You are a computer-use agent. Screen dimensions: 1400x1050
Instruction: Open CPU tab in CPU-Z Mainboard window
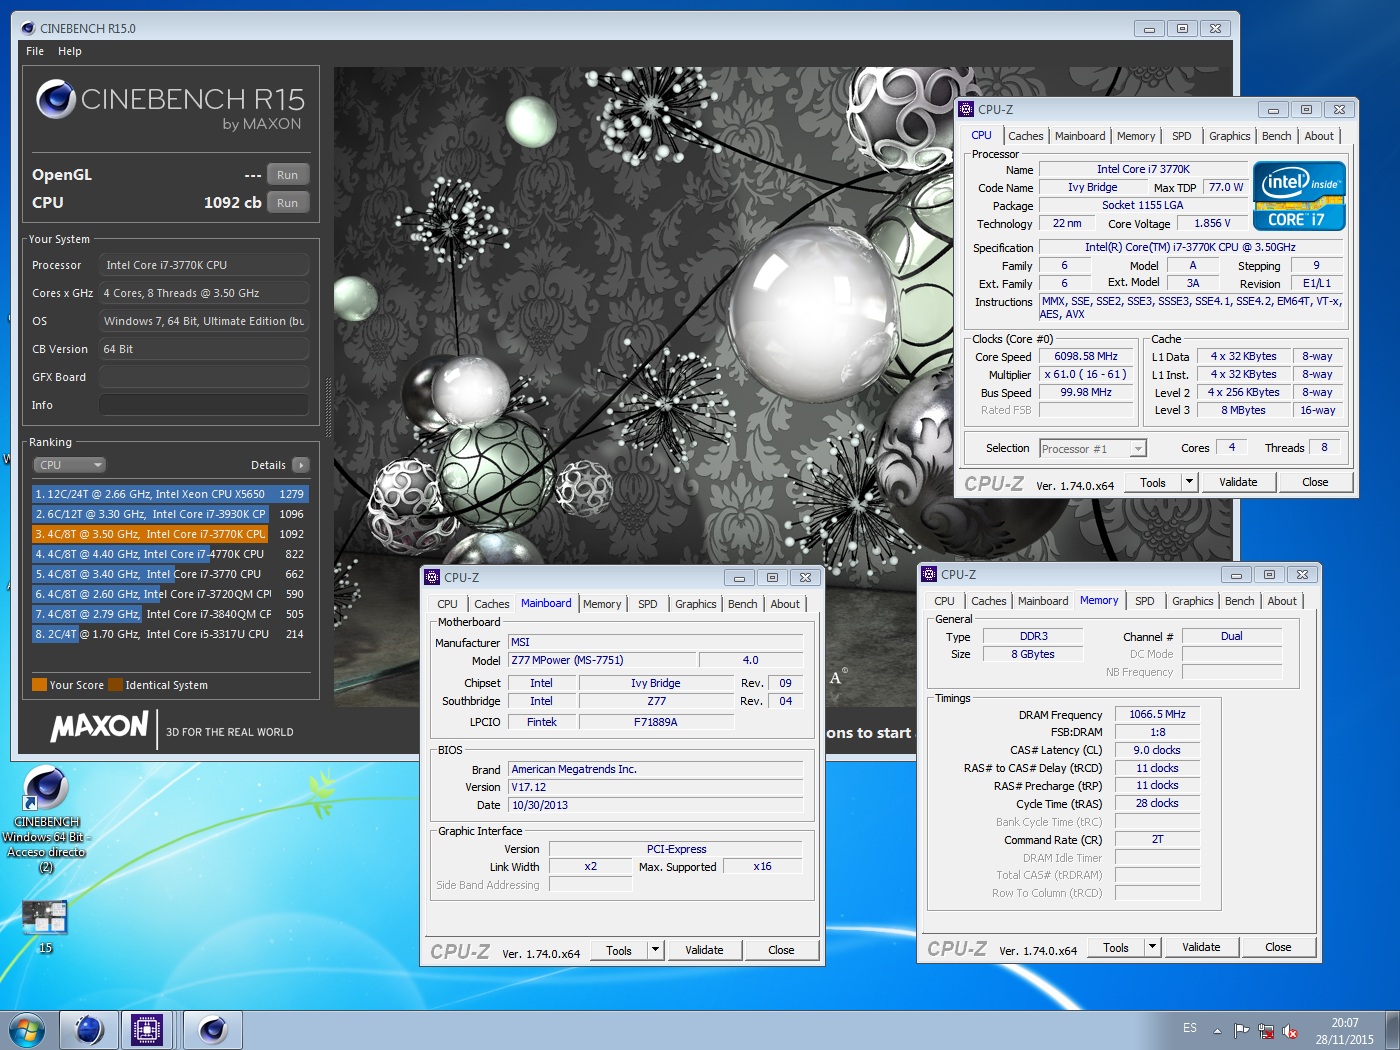click(448, 604)
